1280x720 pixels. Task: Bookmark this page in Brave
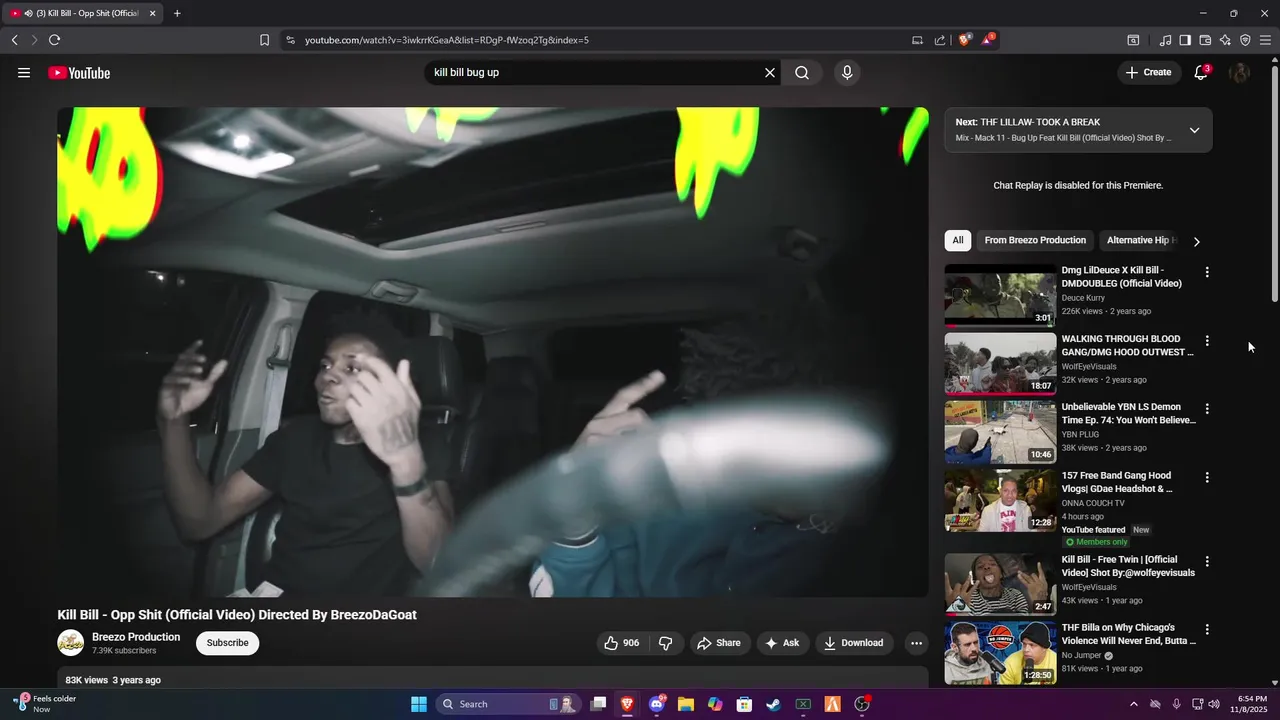(x=264, y=40)
